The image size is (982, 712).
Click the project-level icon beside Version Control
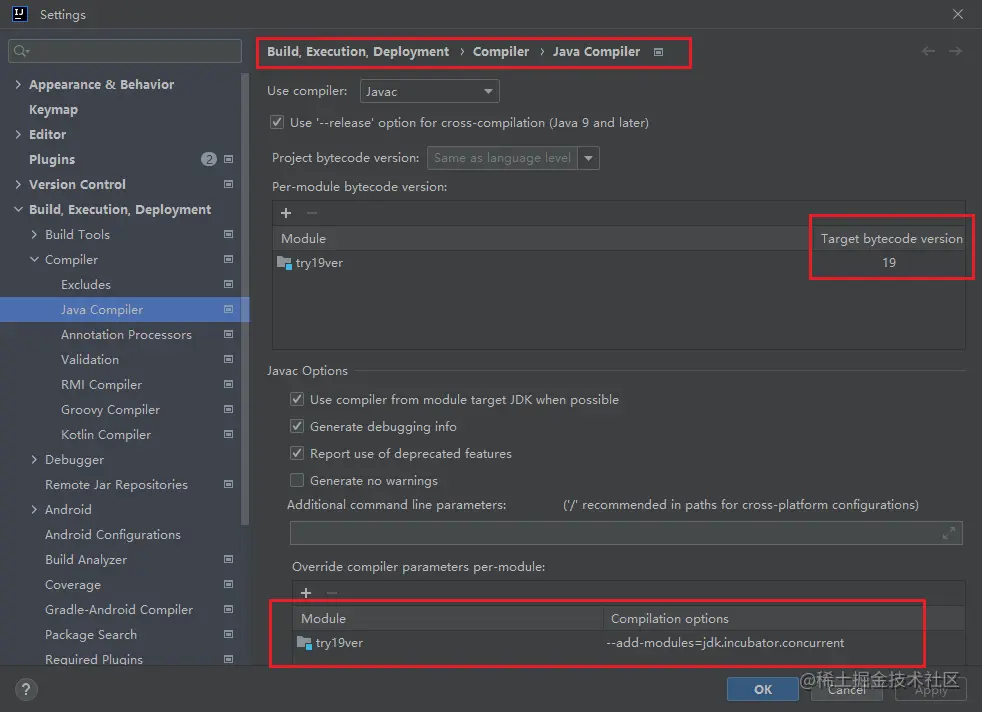point(229,184)
